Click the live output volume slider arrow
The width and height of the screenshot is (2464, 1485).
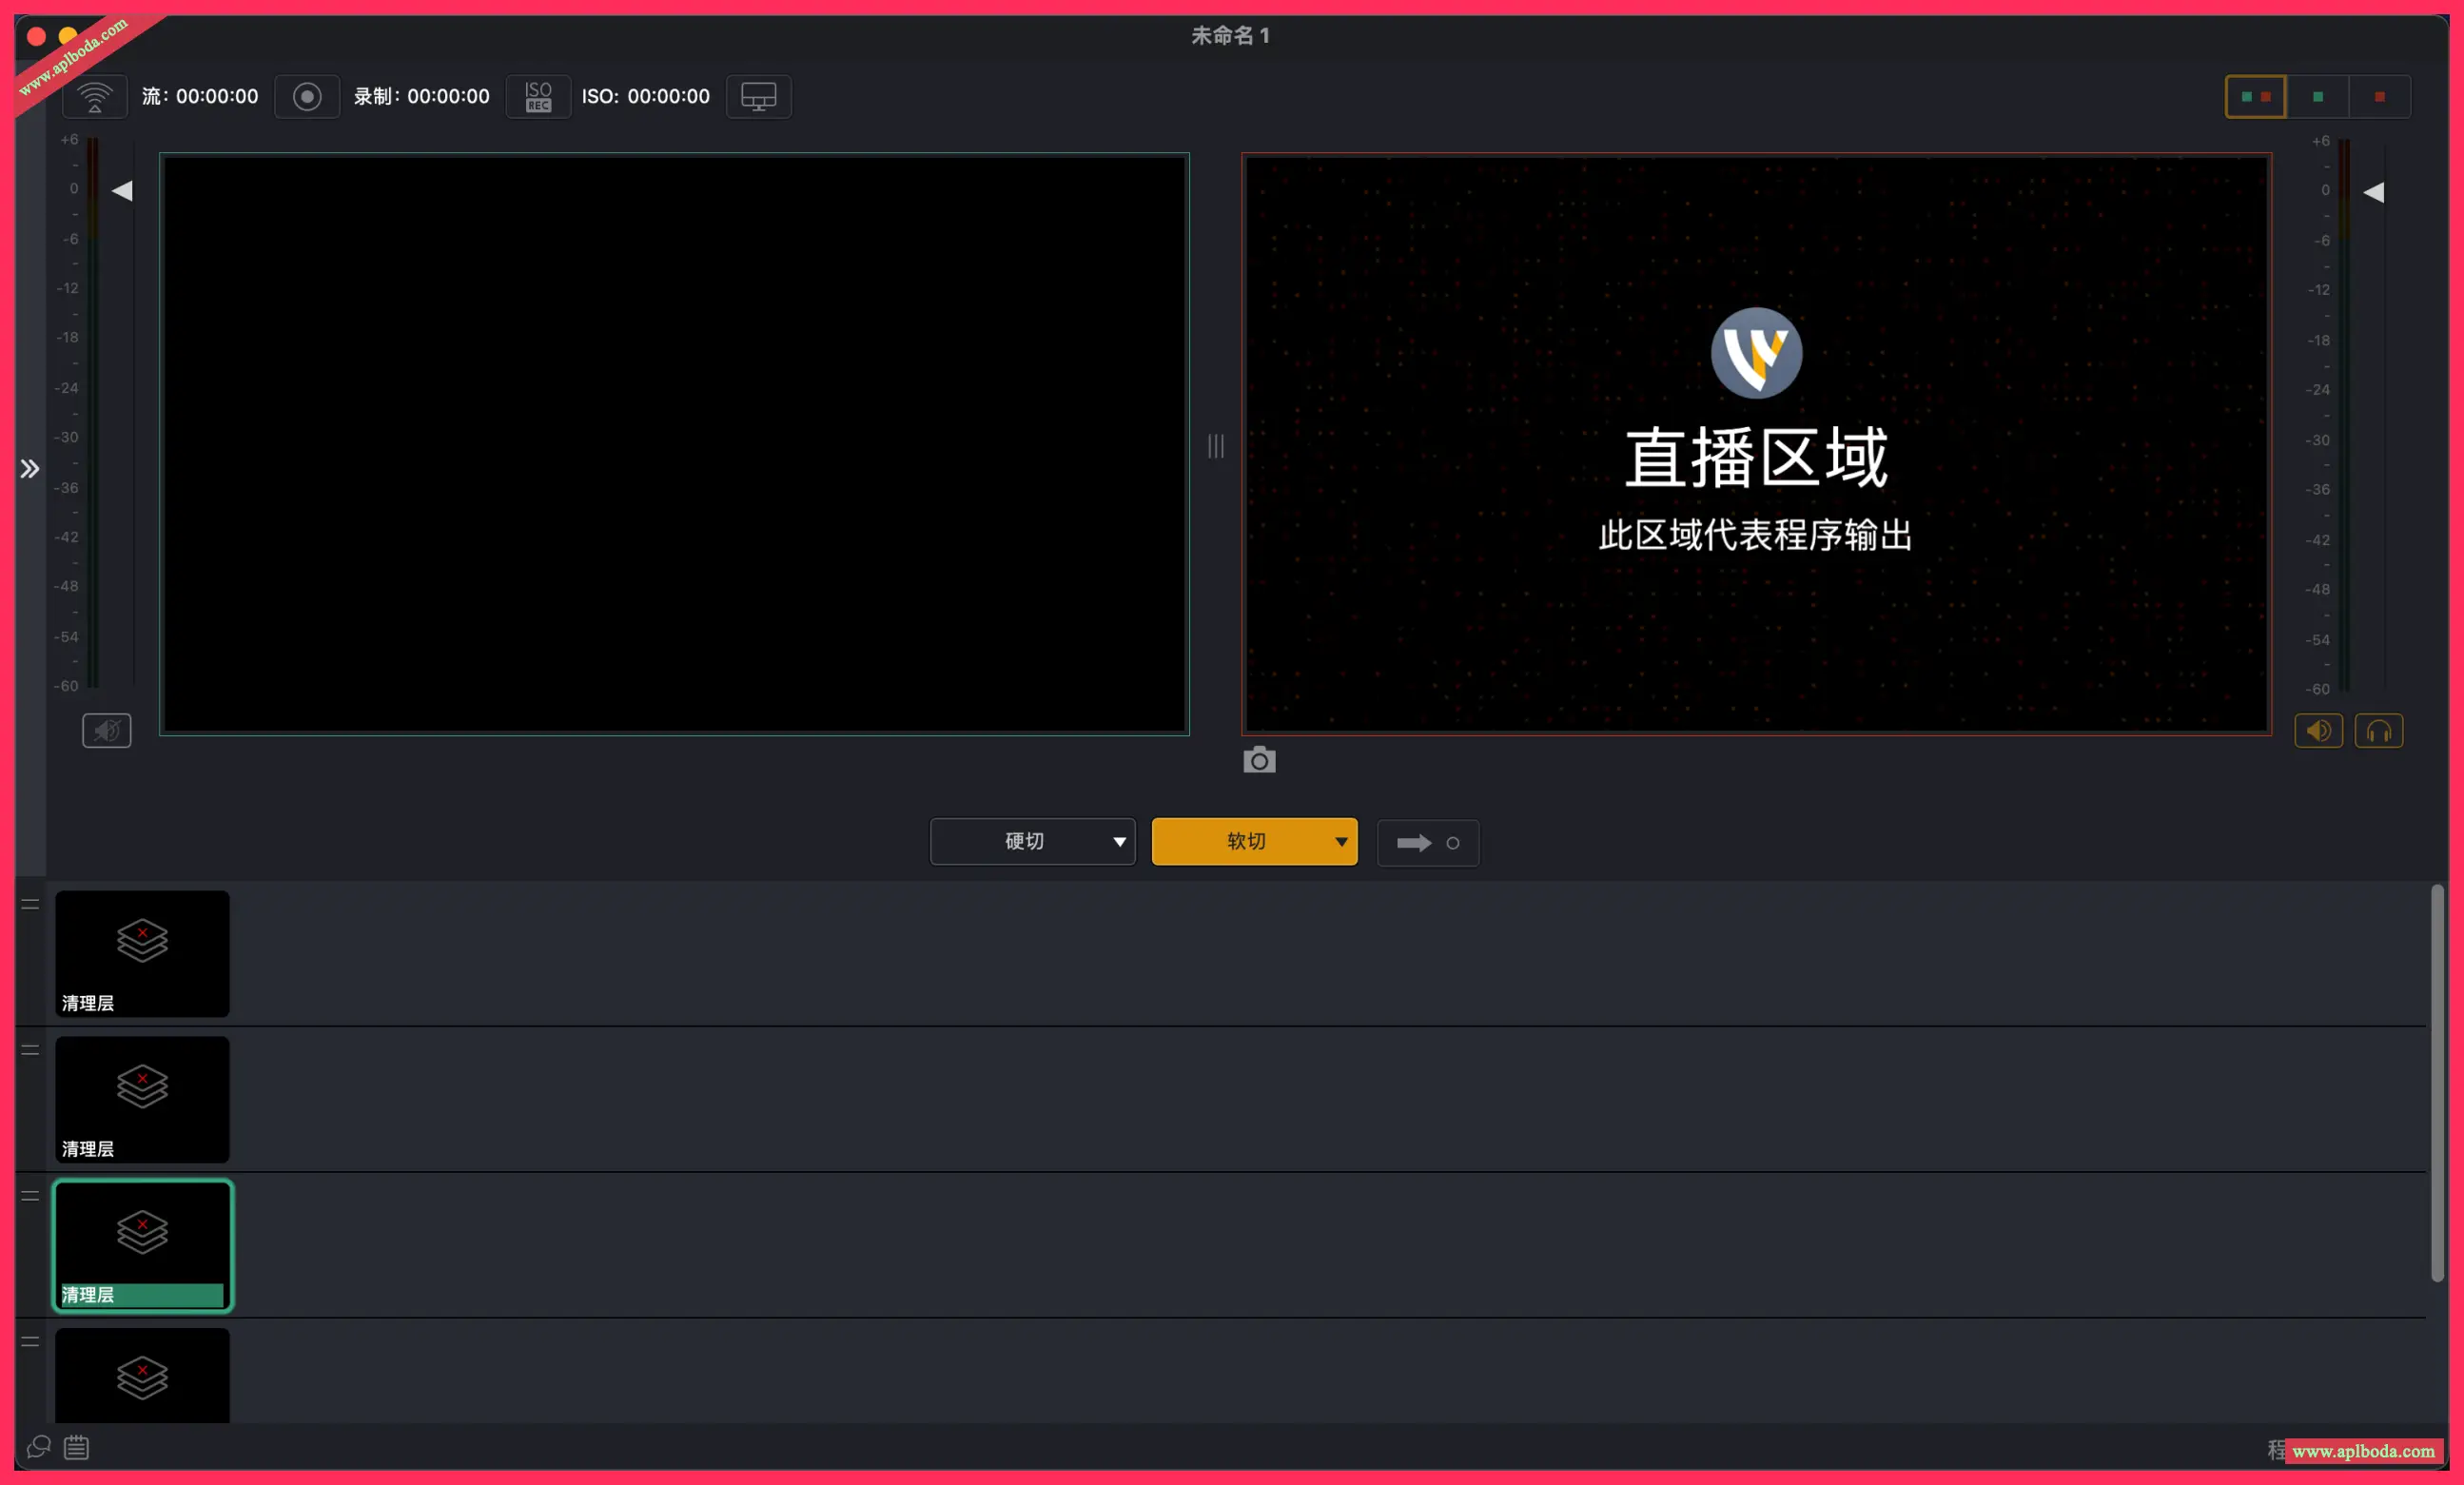click(x=2373, y=193)
